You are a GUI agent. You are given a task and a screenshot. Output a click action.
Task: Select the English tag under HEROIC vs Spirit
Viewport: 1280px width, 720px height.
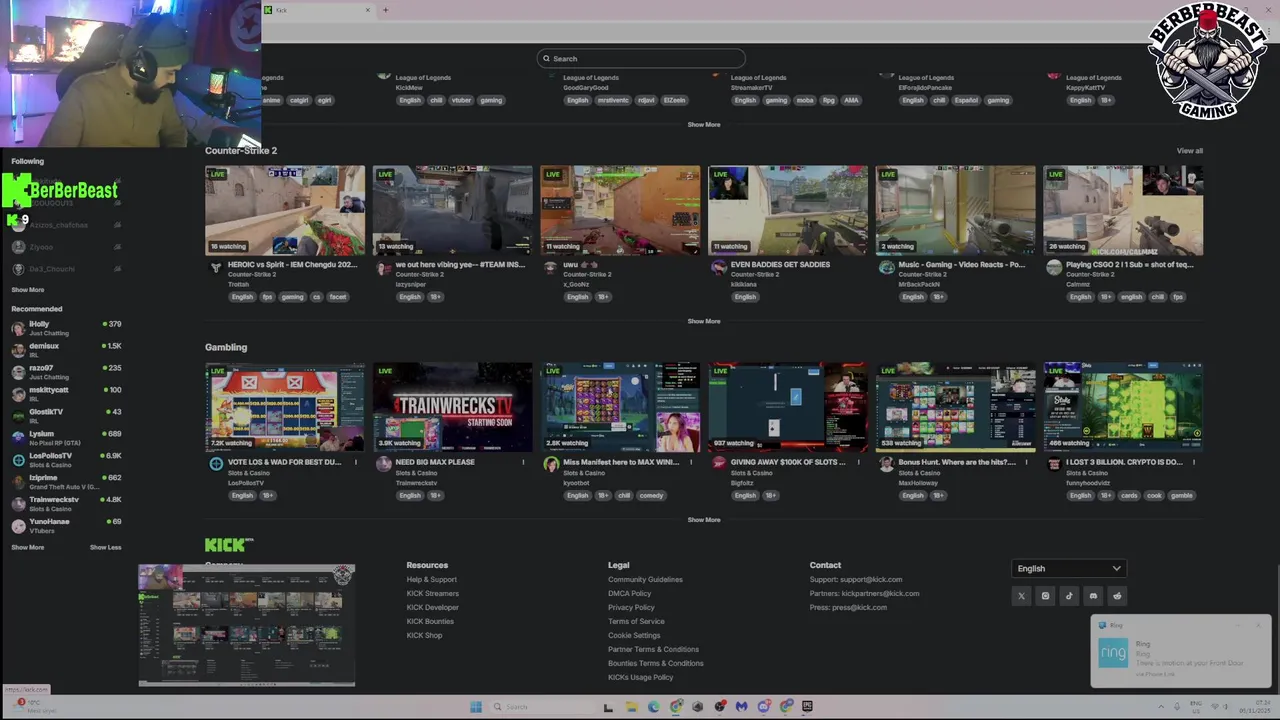(x=242, y=297)
